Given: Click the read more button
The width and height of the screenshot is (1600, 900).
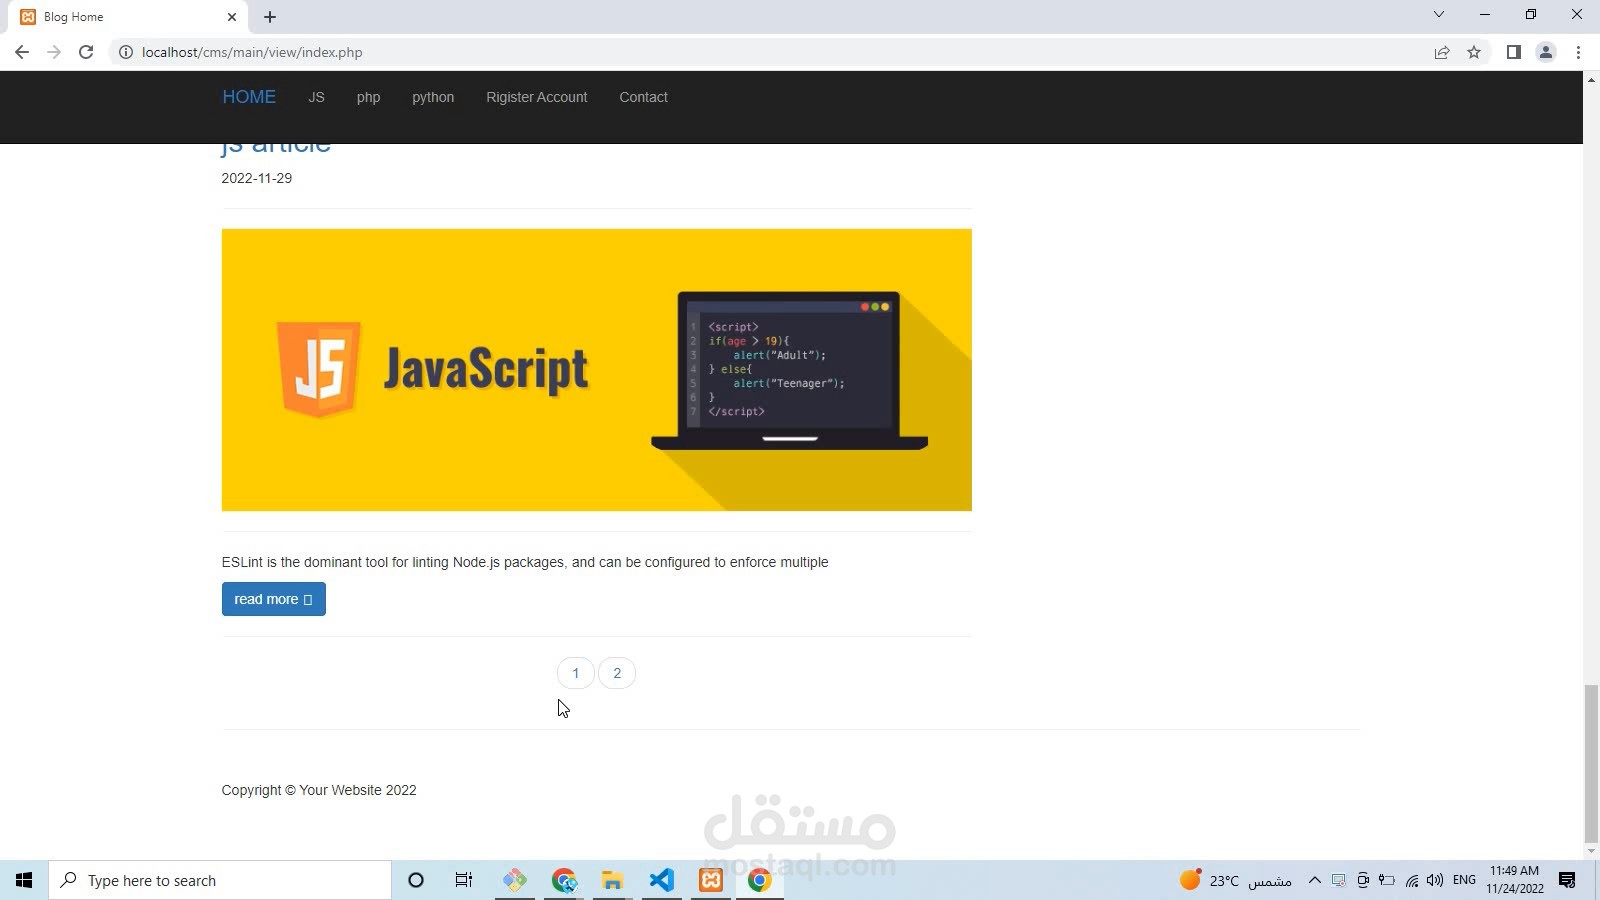Looking at the screenshot, I should point(274,599).
